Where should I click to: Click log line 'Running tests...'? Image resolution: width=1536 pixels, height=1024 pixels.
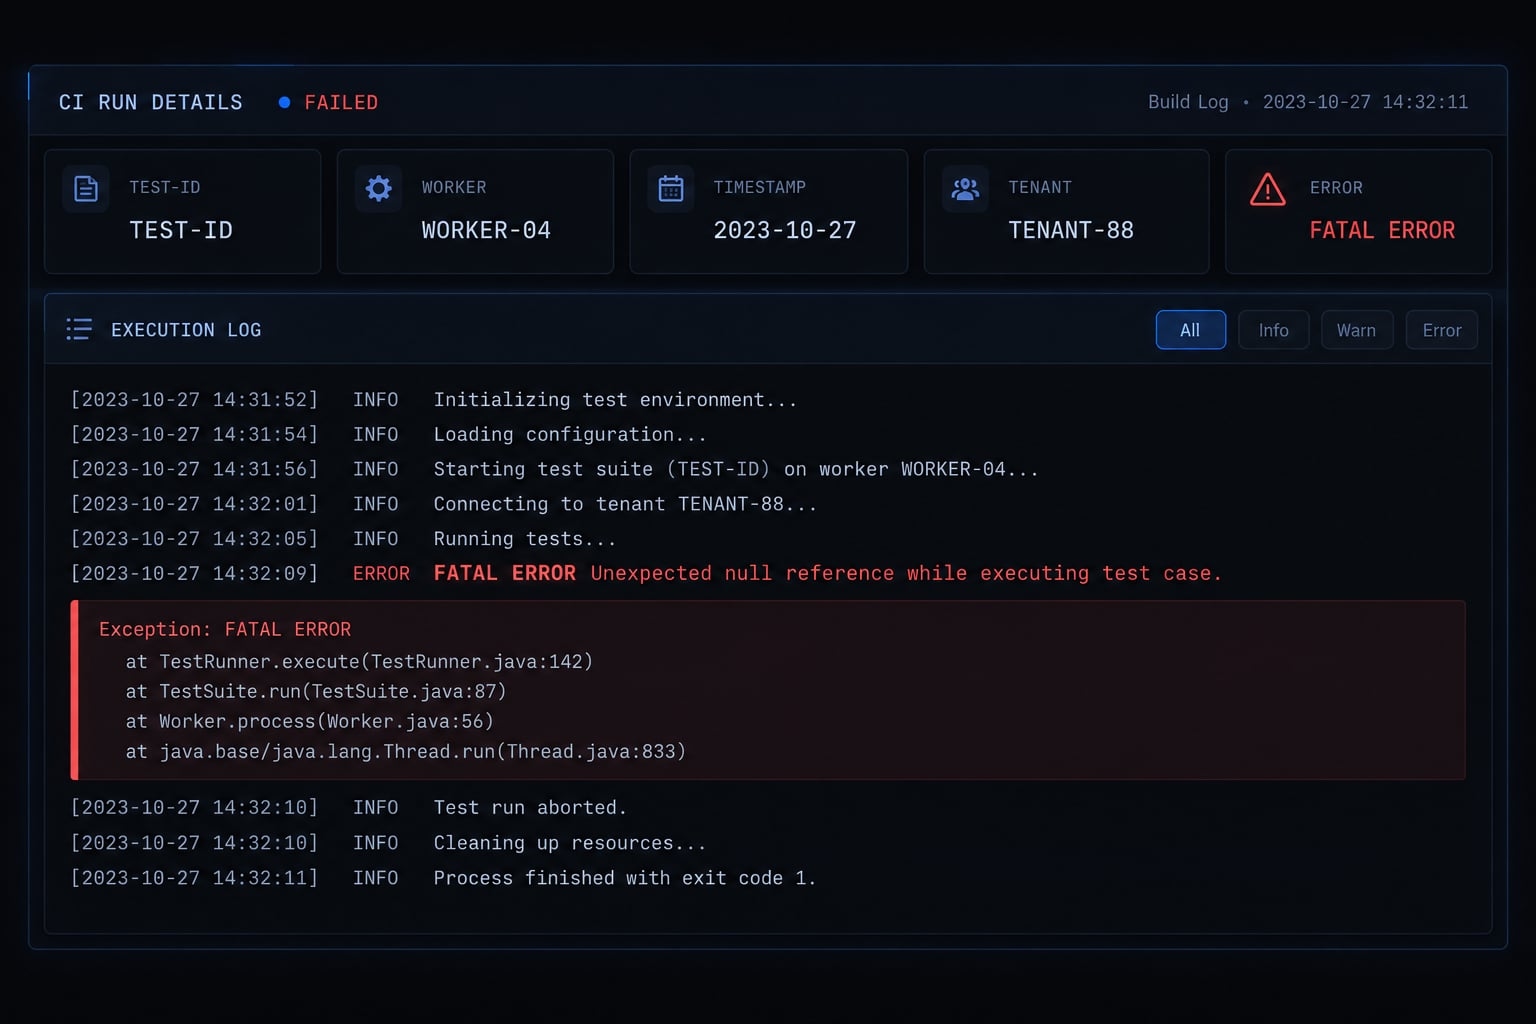[x=524, y=539]
